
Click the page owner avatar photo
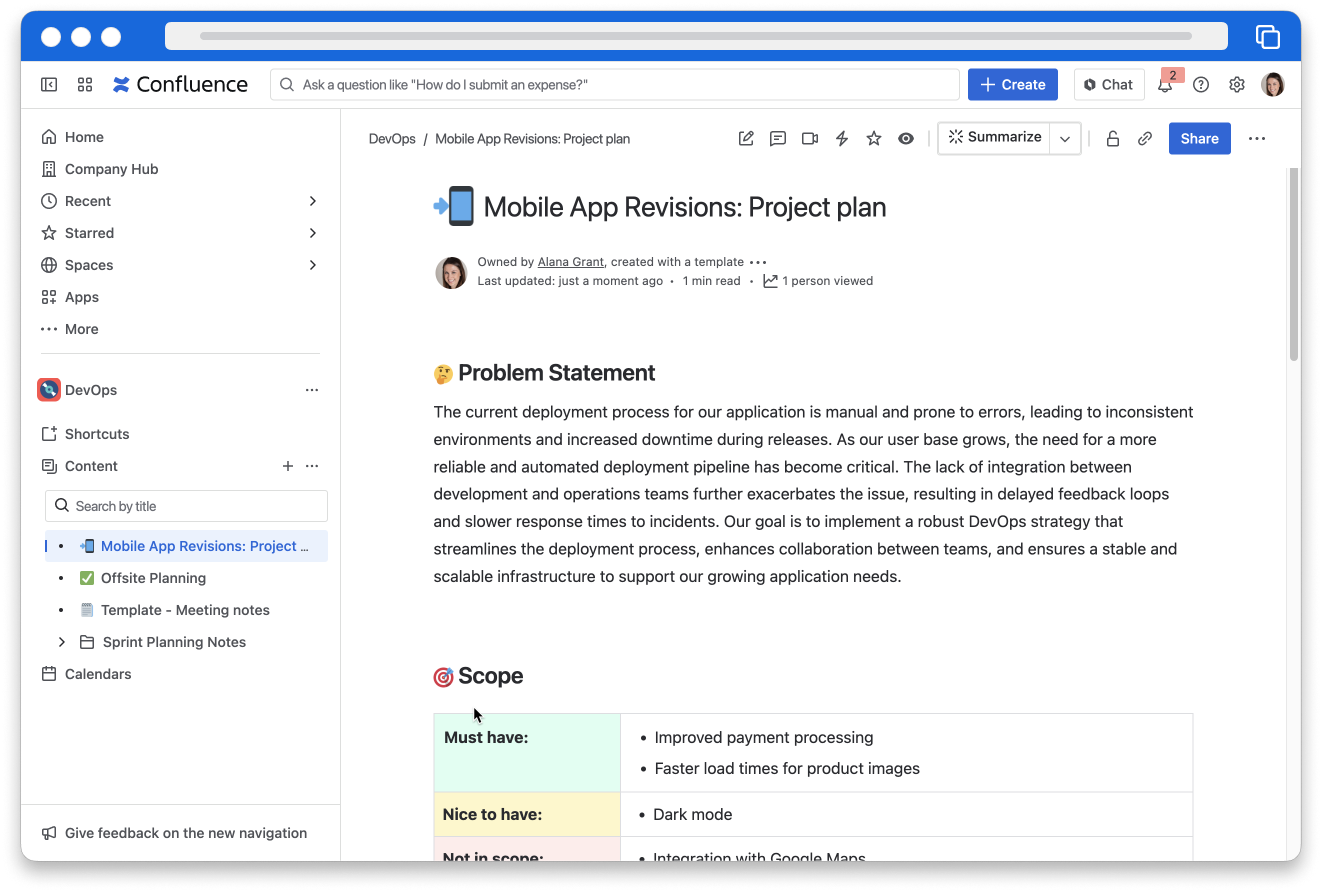[x=452, y=272]
